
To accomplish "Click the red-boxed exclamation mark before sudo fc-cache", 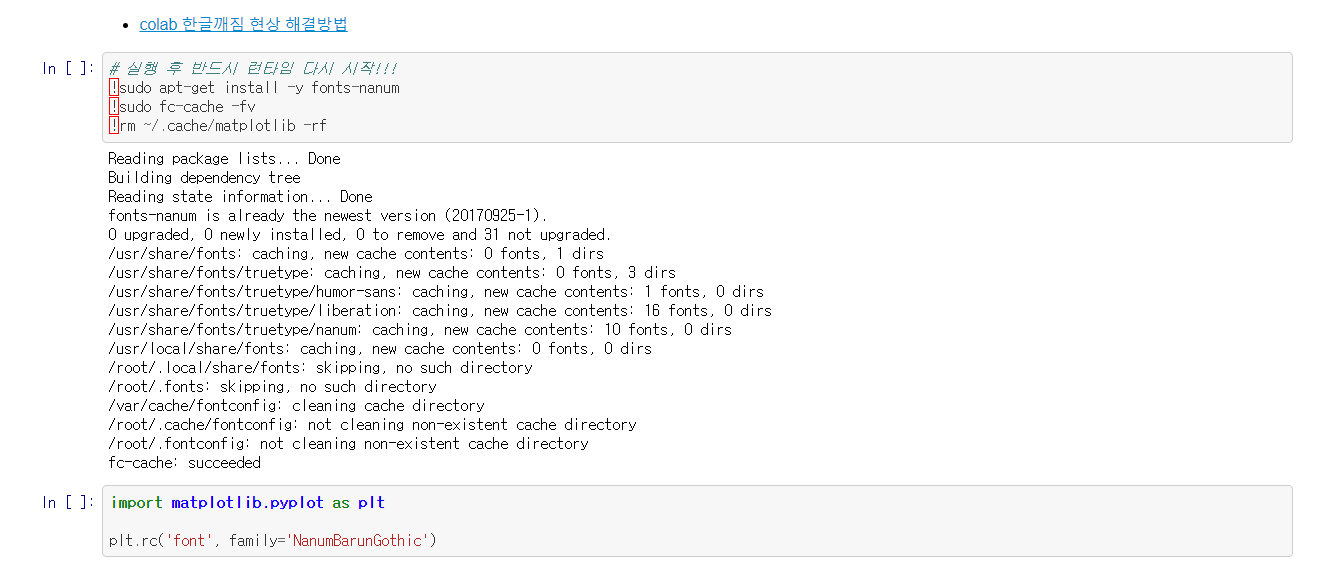I will click(x=114, y=106).
